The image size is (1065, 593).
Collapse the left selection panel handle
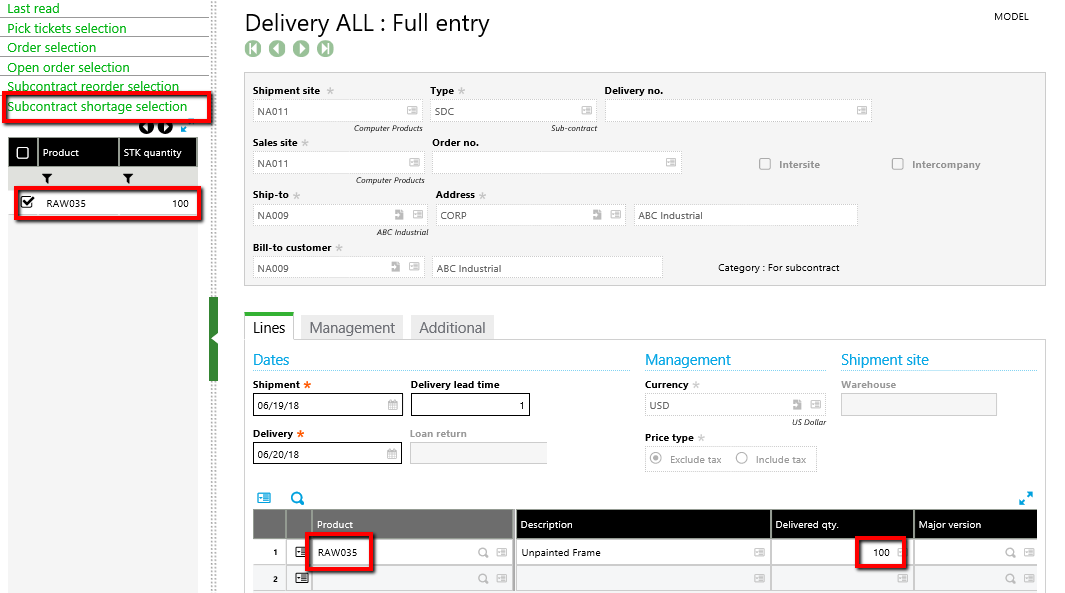[213, 340]
